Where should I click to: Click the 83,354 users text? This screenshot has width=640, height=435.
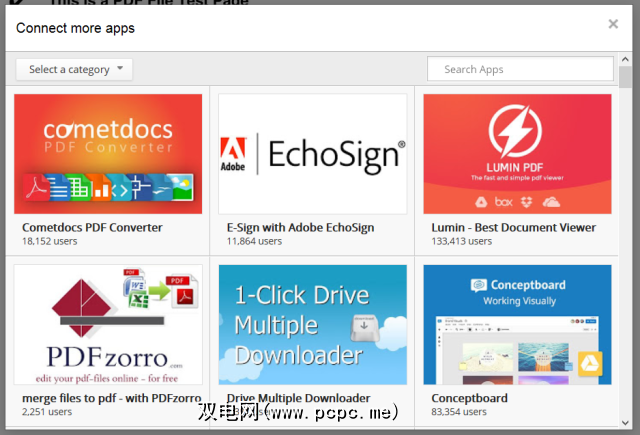click(459, 412)
